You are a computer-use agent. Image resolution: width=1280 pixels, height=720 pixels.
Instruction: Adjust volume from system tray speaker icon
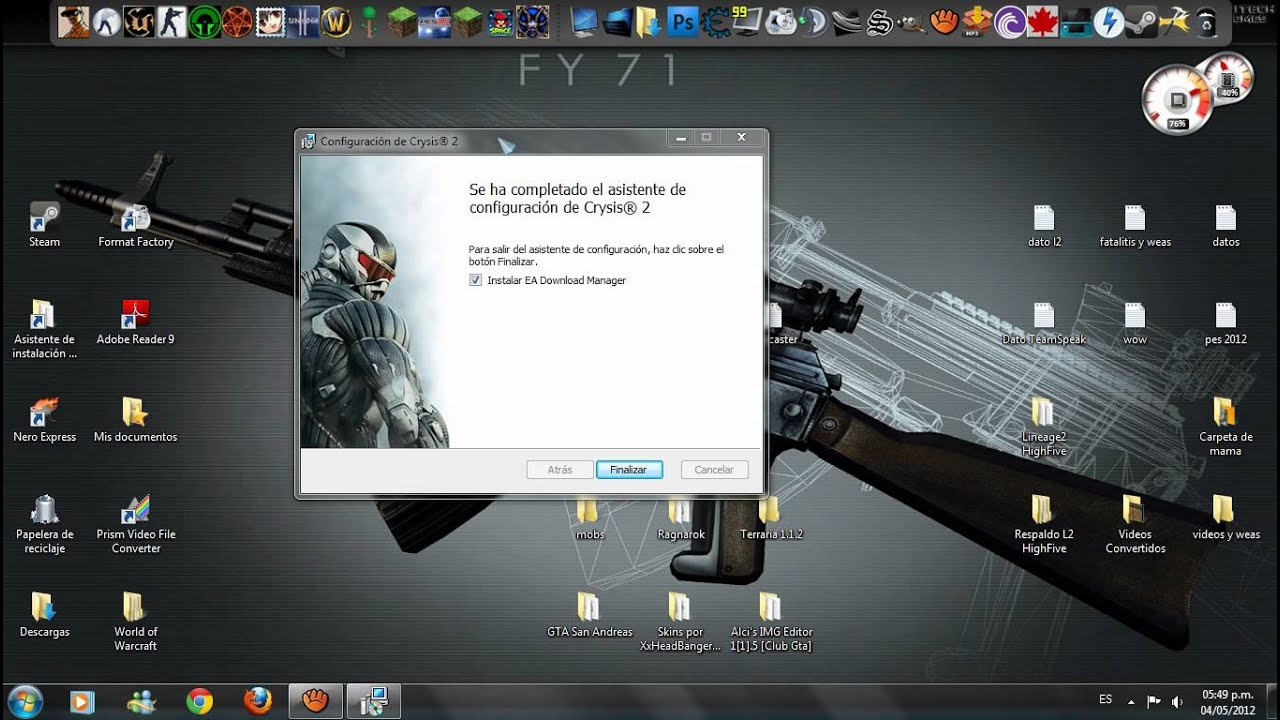pyautogui.click(x=1177, y=701)
